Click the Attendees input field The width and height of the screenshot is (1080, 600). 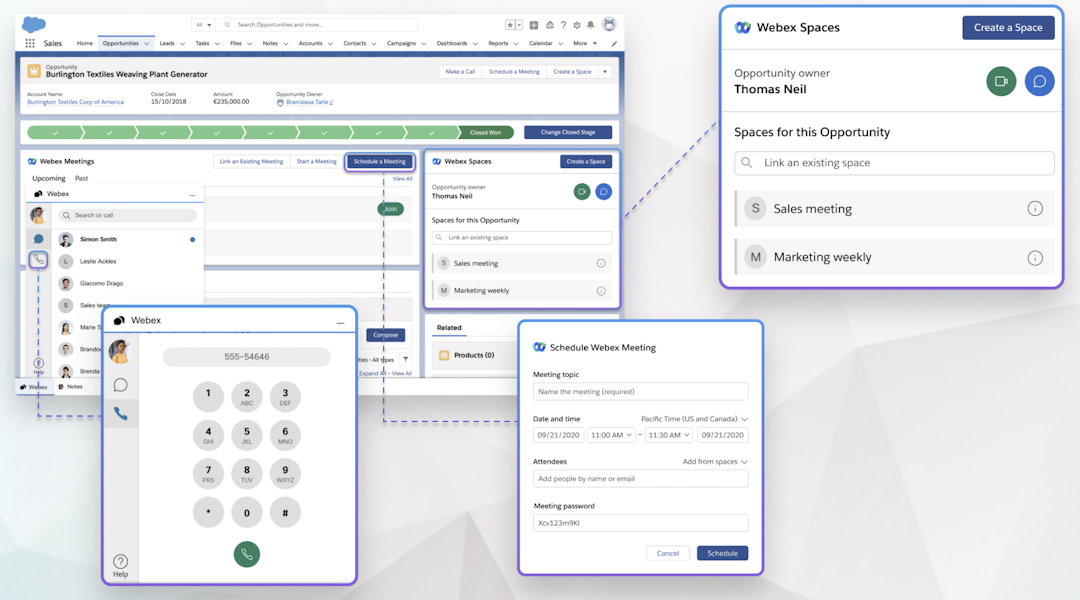[640, 479]
